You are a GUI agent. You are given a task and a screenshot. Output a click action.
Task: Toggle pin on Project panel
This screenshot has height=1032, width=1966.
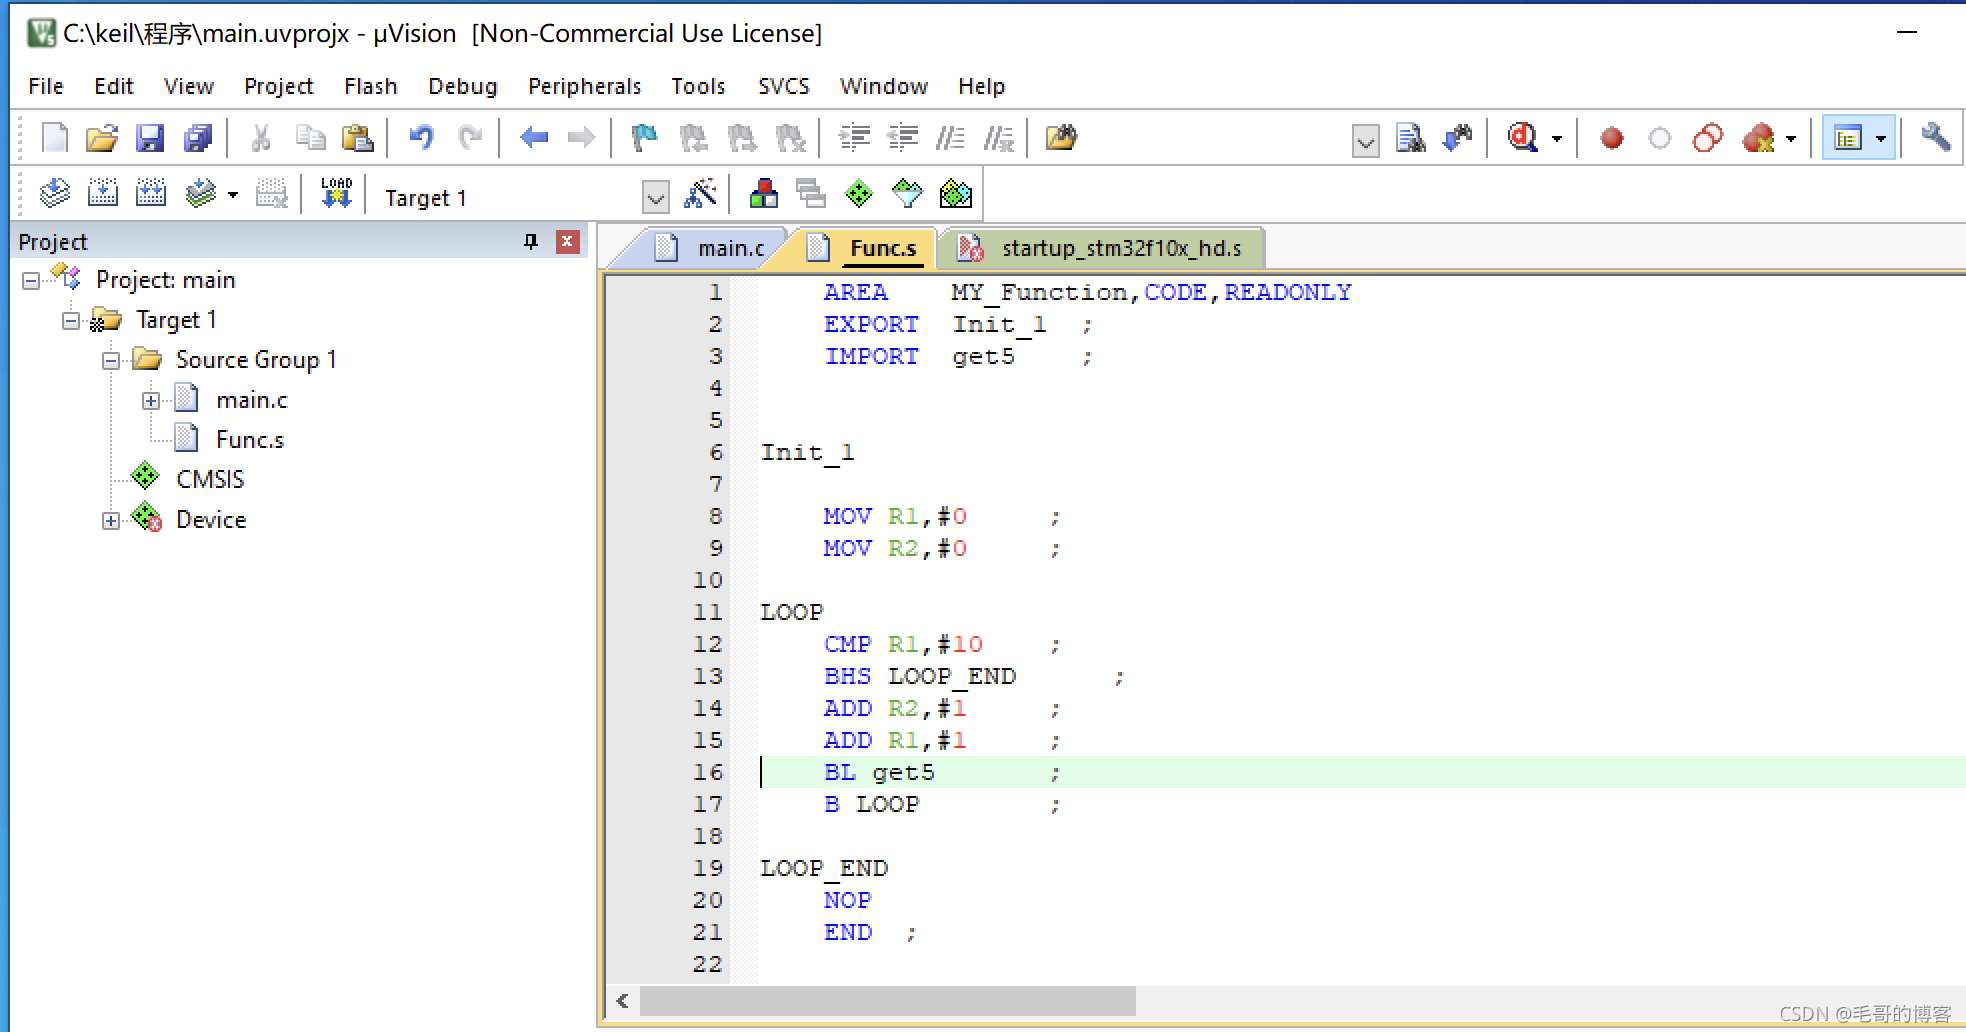point(530,241)
